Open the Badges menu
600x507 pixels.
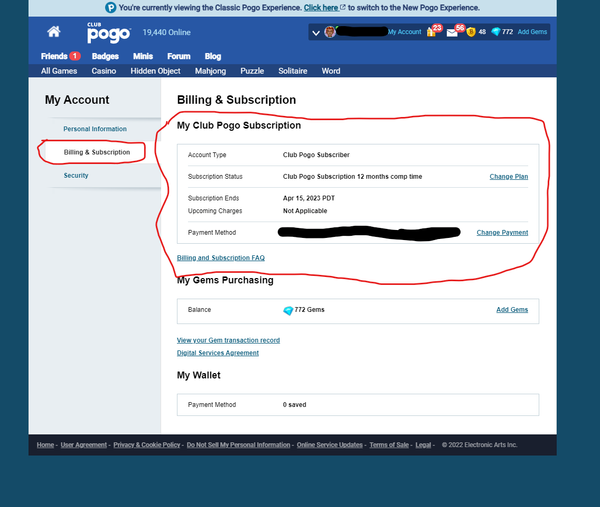pyautogui.click(x=105, y=56)
